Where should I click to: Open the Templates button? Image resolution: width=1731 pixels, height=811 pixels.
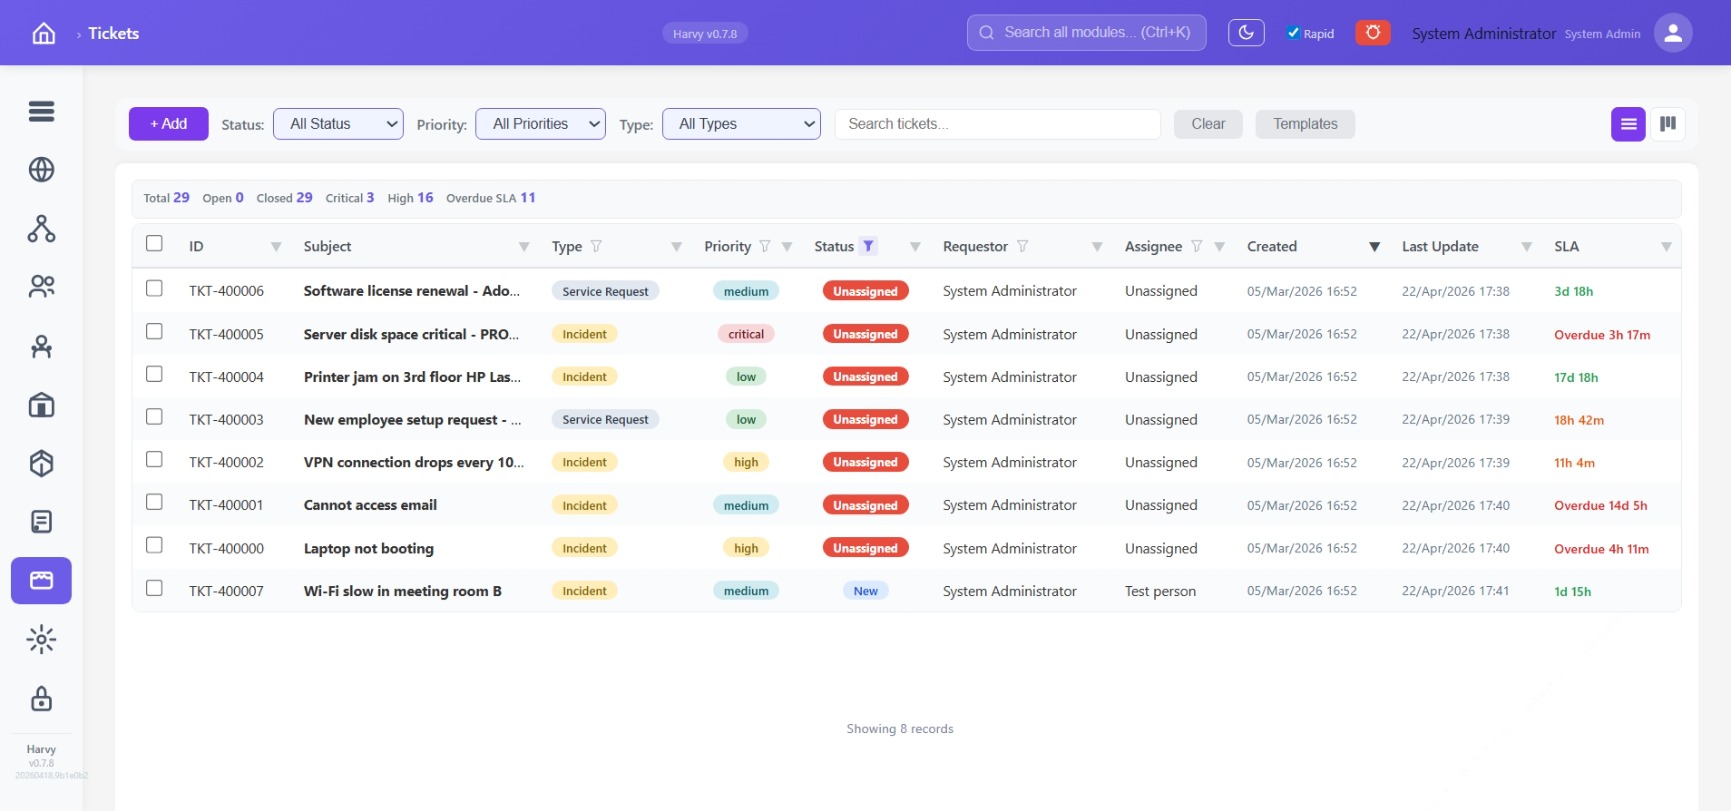pos(1305,124)
